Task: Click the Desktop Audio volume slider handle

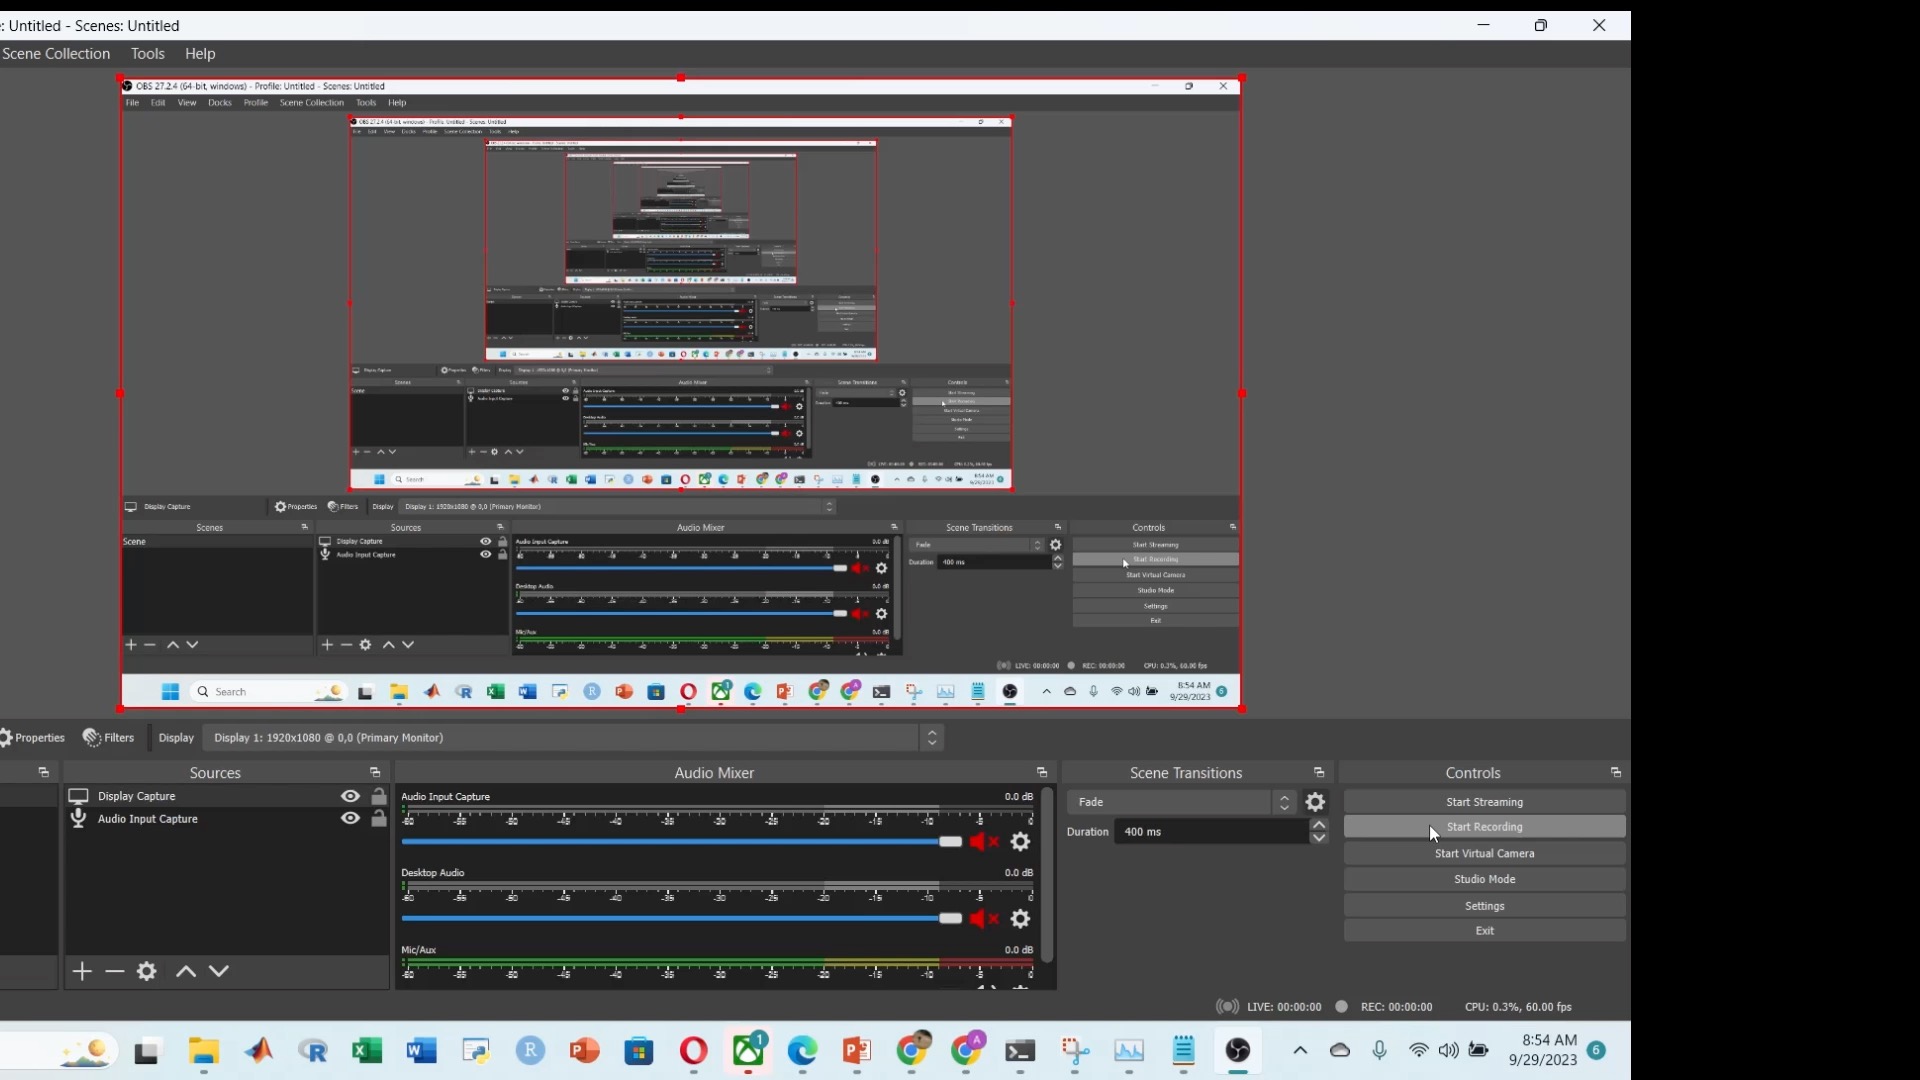Action: click(950, 919)
